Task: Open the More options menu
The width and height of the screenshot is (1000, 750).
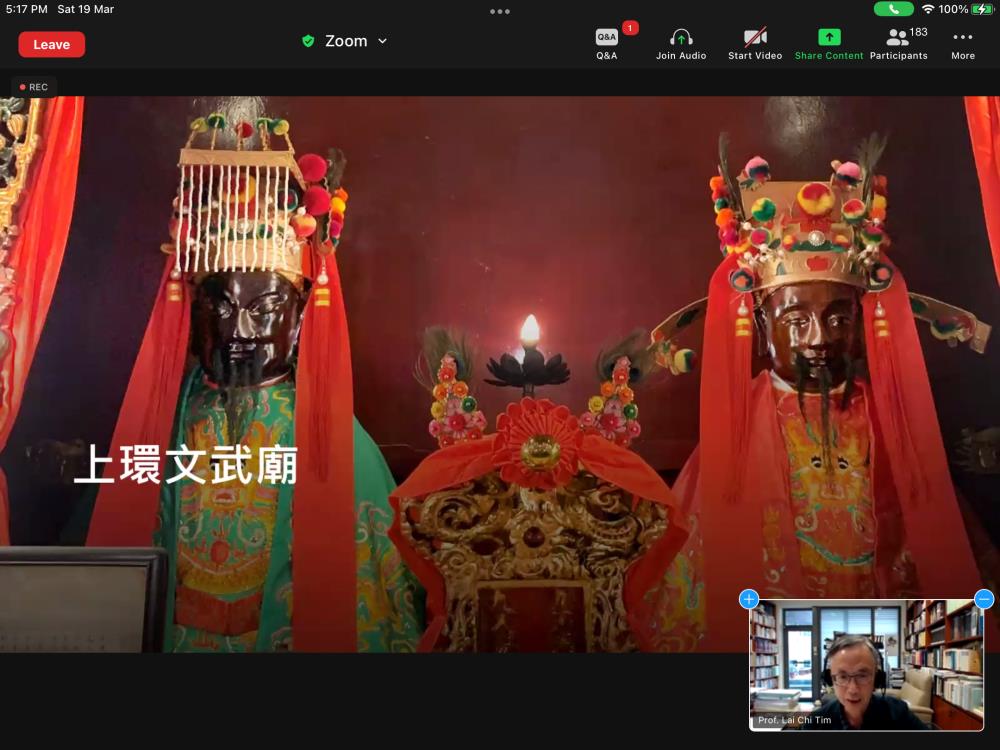Action: click(x=962, y=44)
